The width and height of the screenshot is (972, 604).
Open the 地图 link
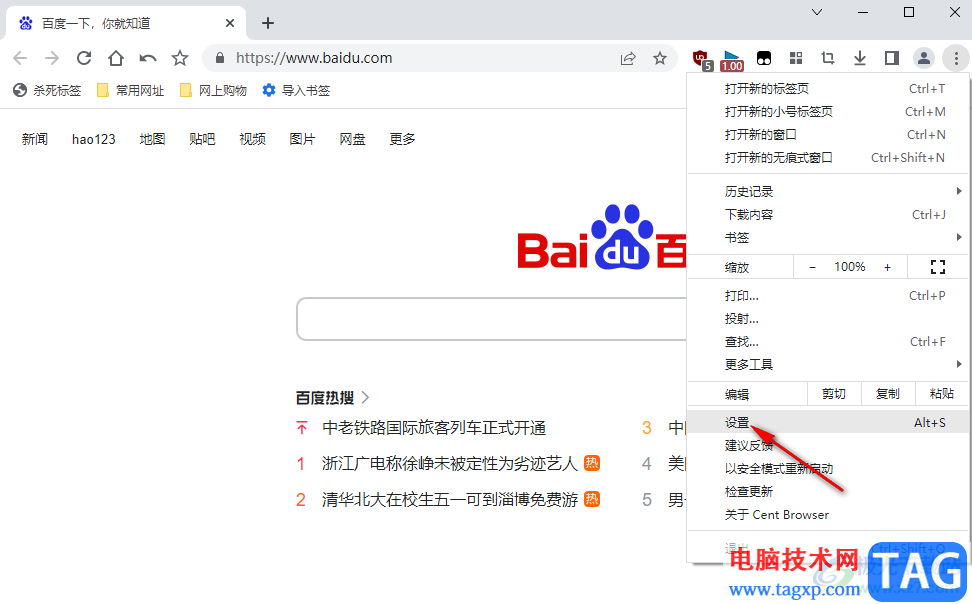pos(152,139)
